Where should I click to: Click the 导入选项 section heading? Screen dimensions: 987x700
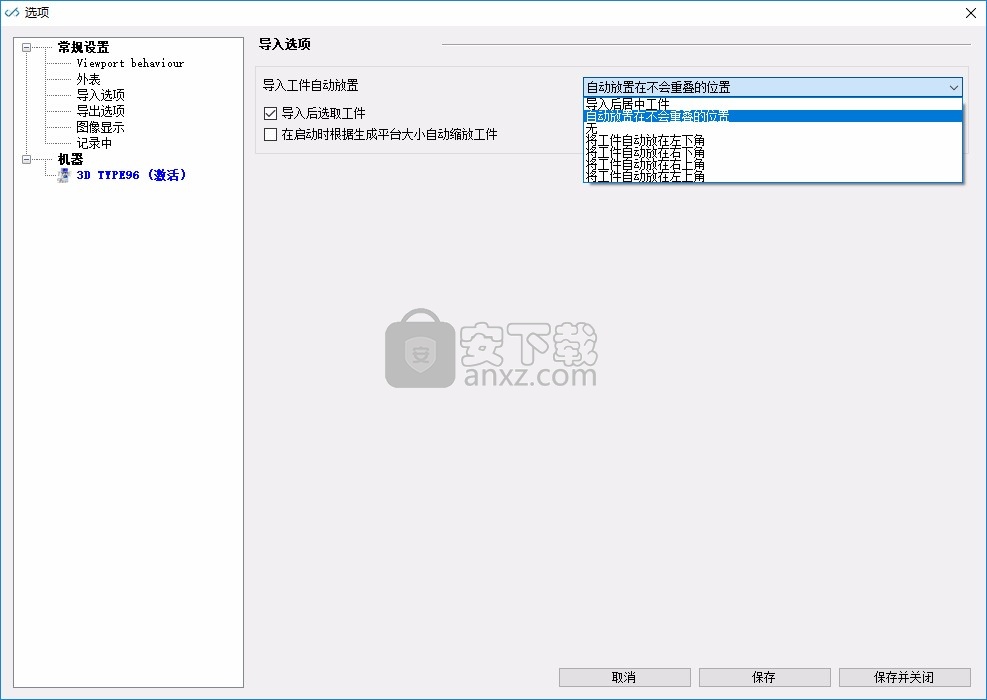(285, 44)
